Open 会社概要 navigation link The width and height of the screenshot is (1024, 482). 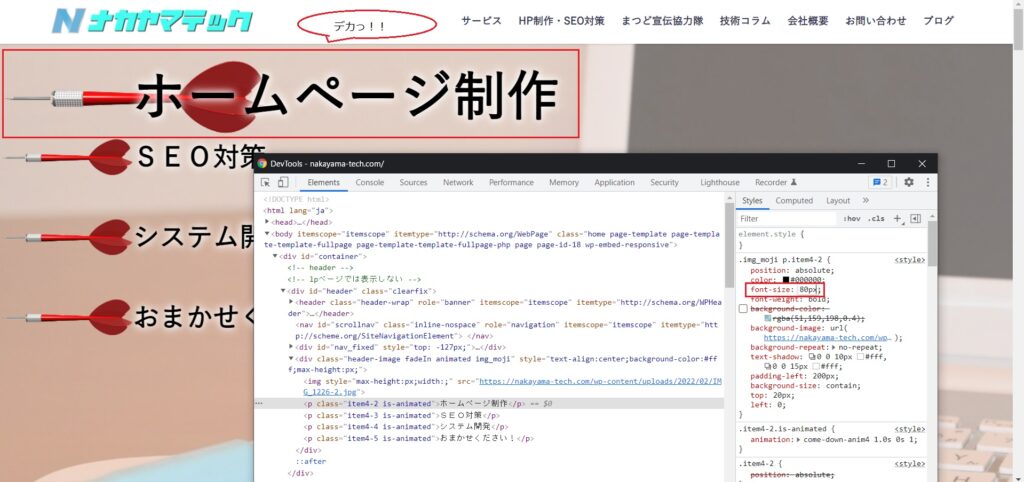click(808, 21)
